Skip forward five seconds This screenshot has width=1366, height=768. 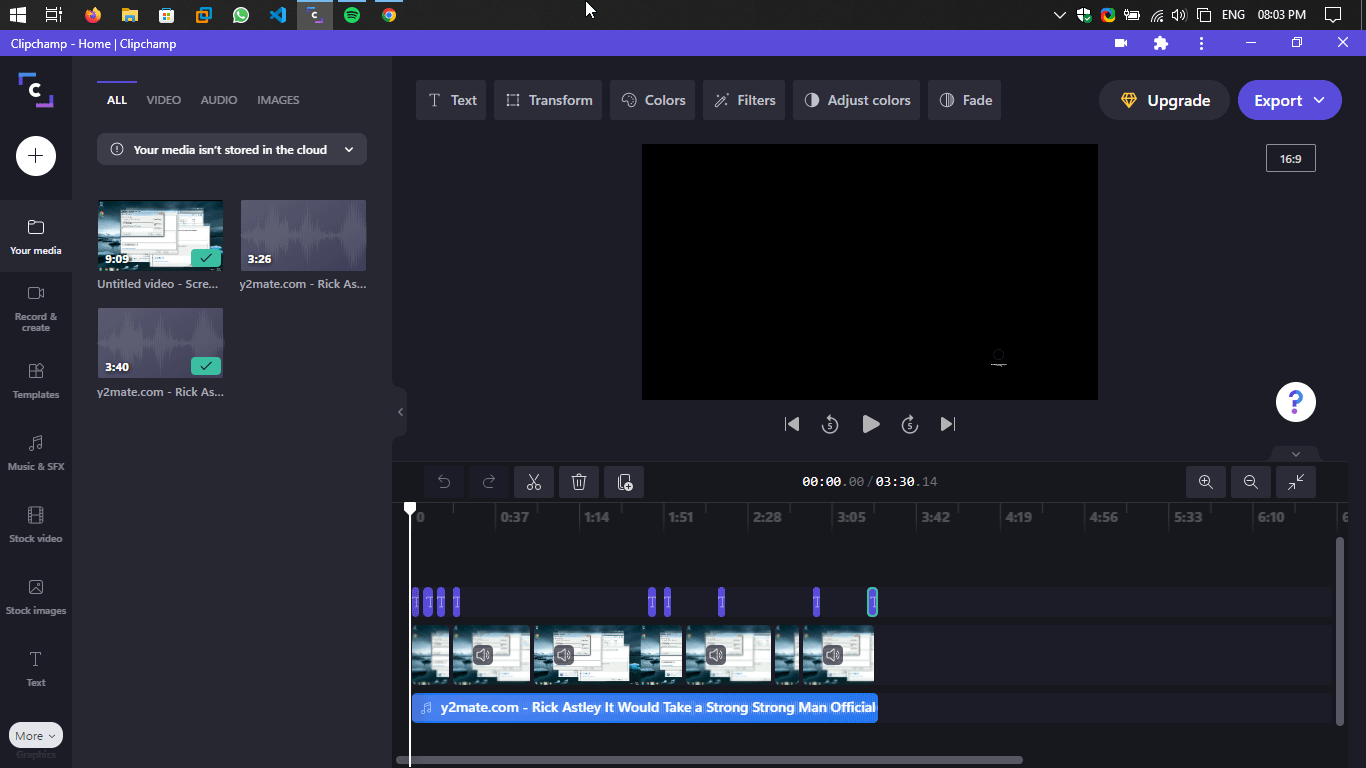pyautogui.click(x=910, y=424)
